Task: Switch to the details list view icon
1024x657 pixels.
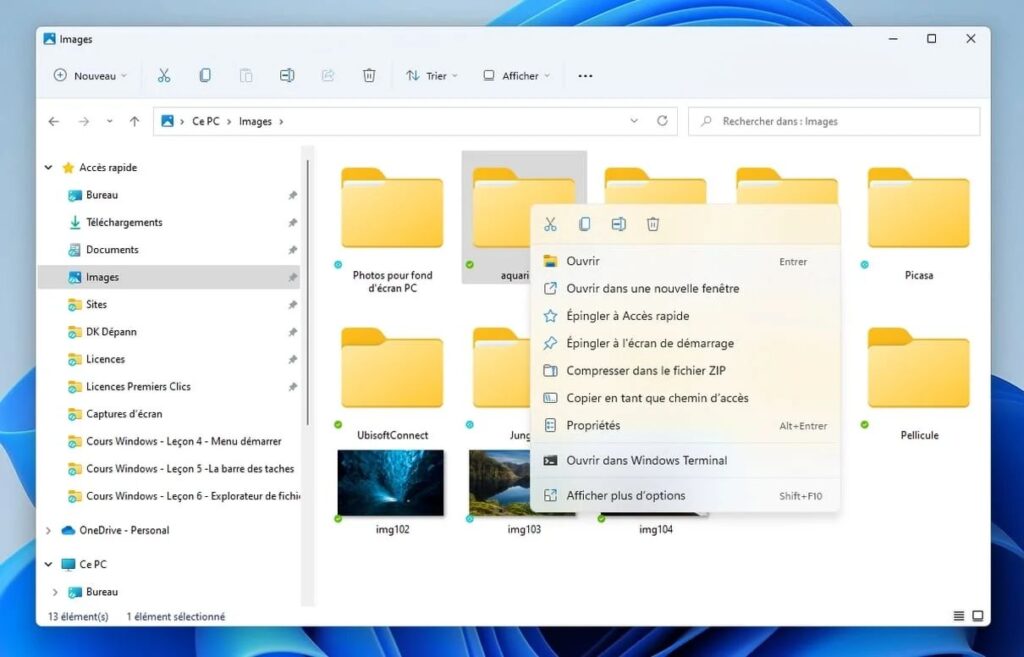Action: tap(959, 616)
